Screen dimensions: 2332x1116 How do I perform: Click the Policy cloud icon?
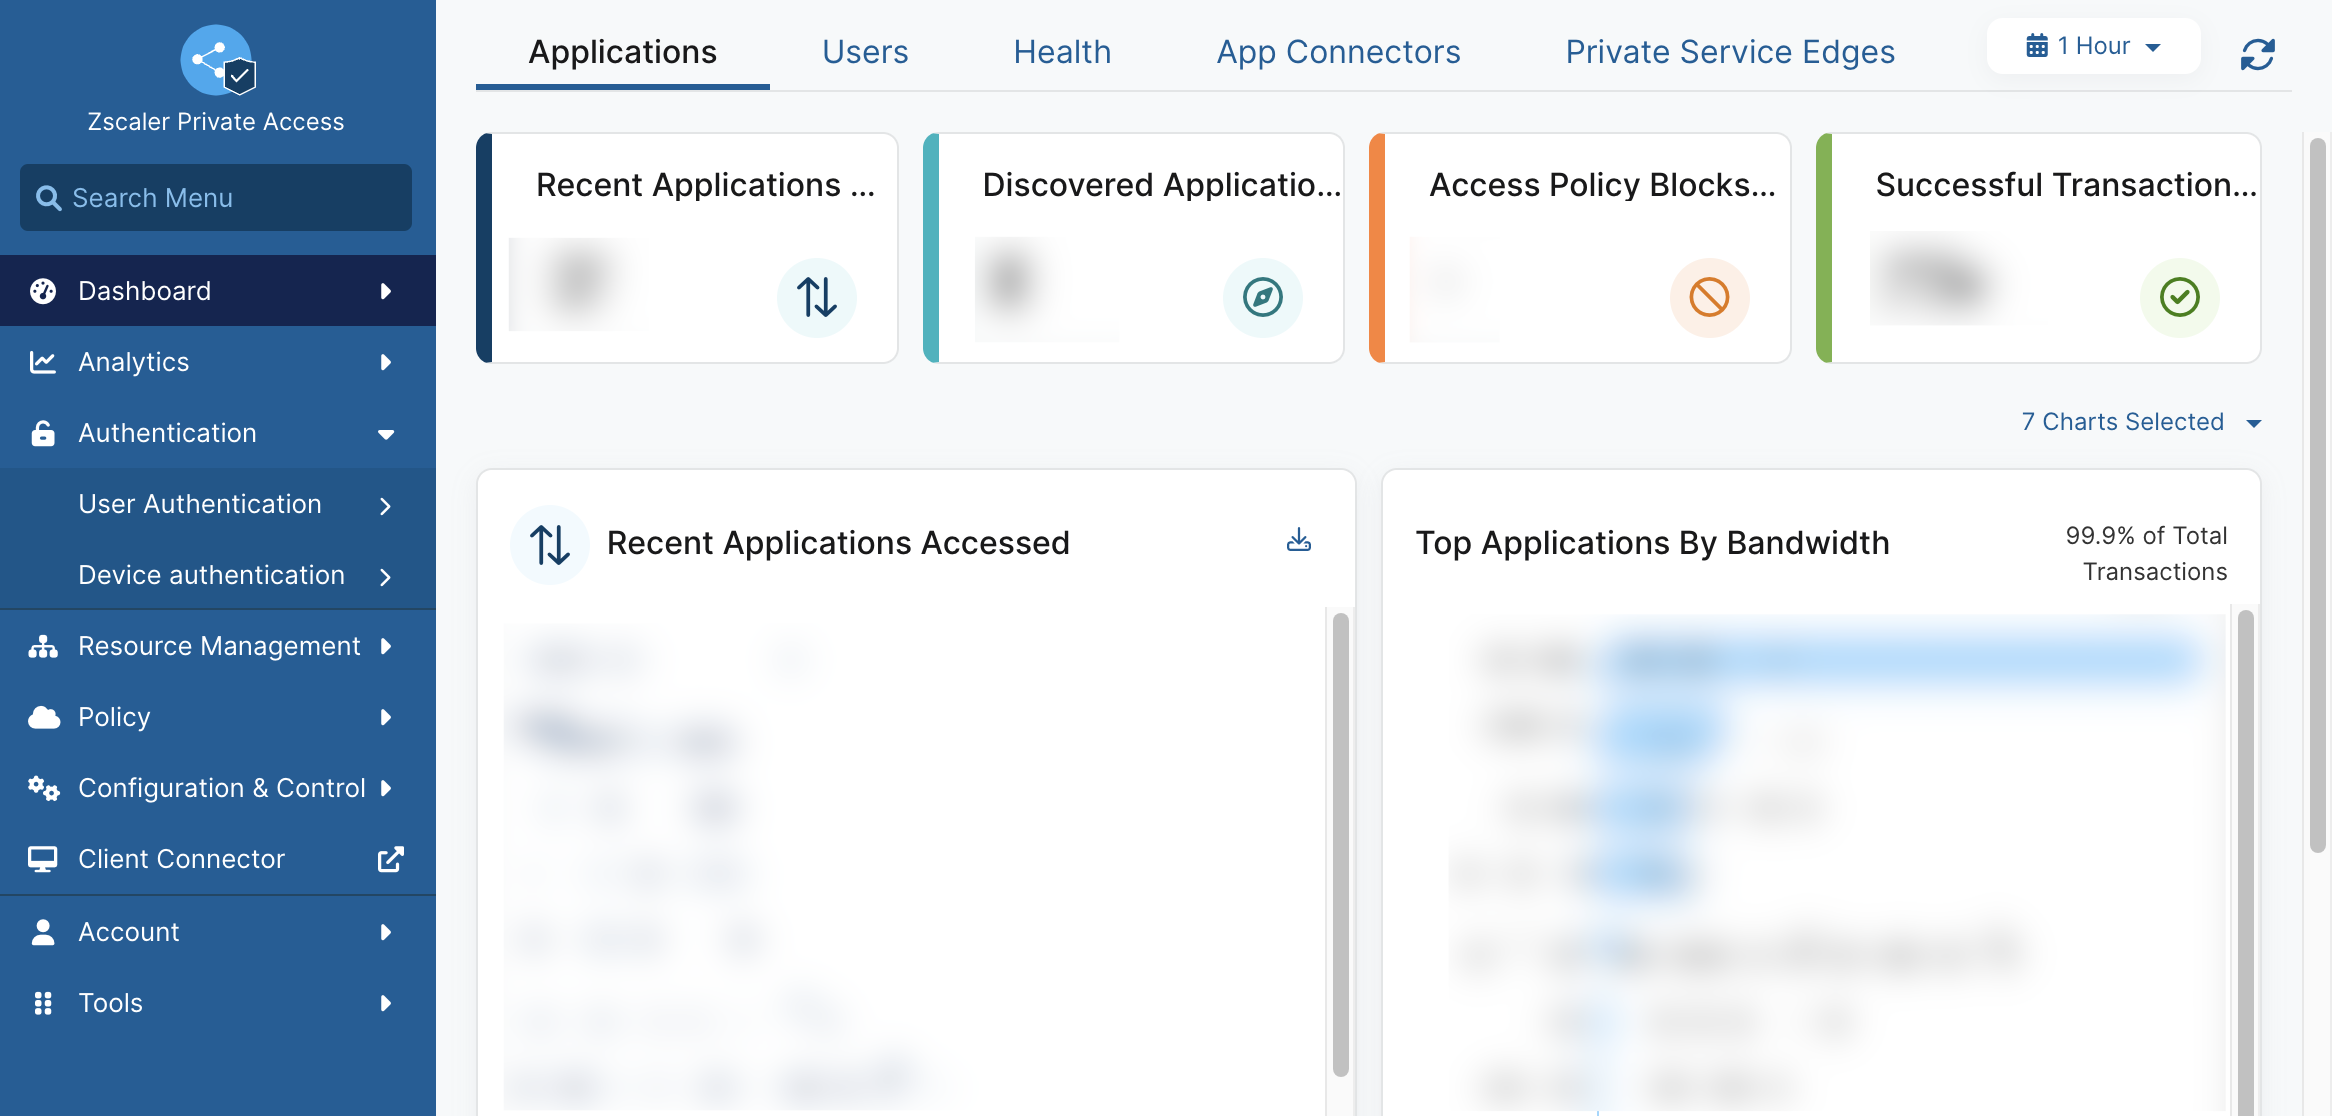coord(43,717)
